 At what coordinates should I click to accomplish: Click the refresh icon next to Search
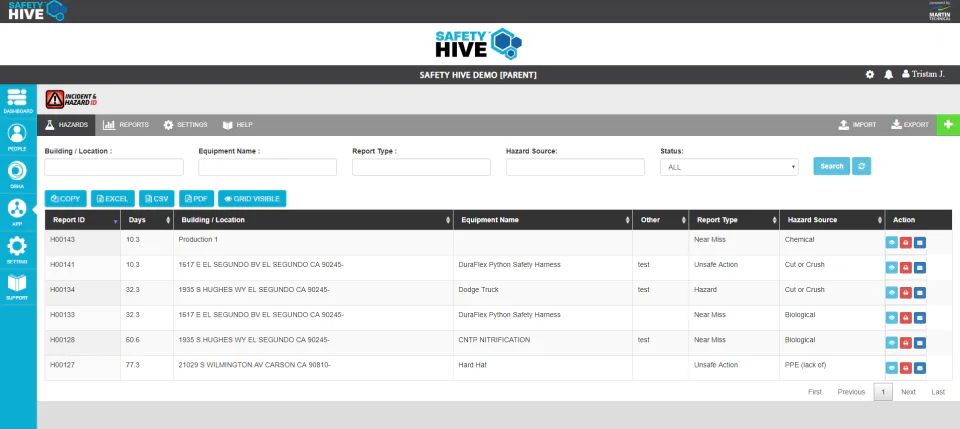tap(861, 166)
